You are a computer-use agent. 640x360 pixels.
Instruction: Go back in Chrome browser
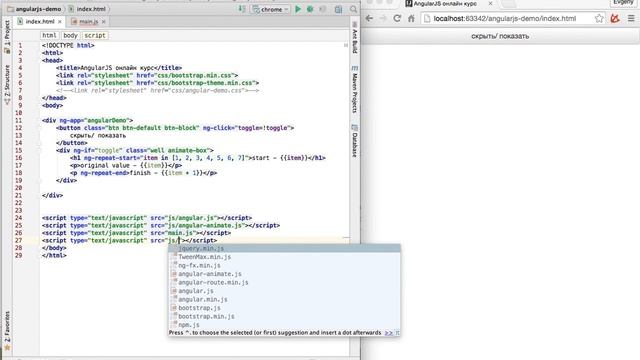tap(369, 18)
